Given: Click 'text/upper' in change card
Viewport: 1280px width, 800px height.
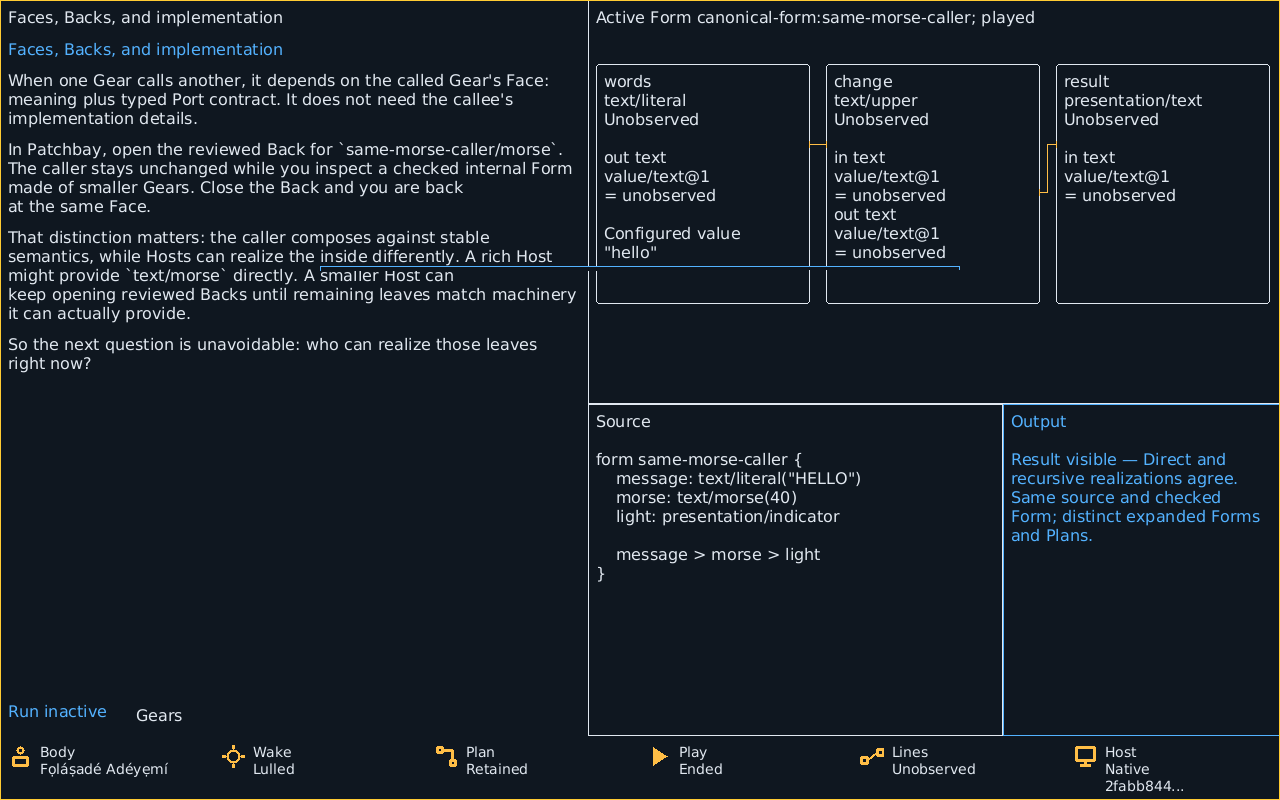Looking at the screenshot, I should [x=876, y=101].
